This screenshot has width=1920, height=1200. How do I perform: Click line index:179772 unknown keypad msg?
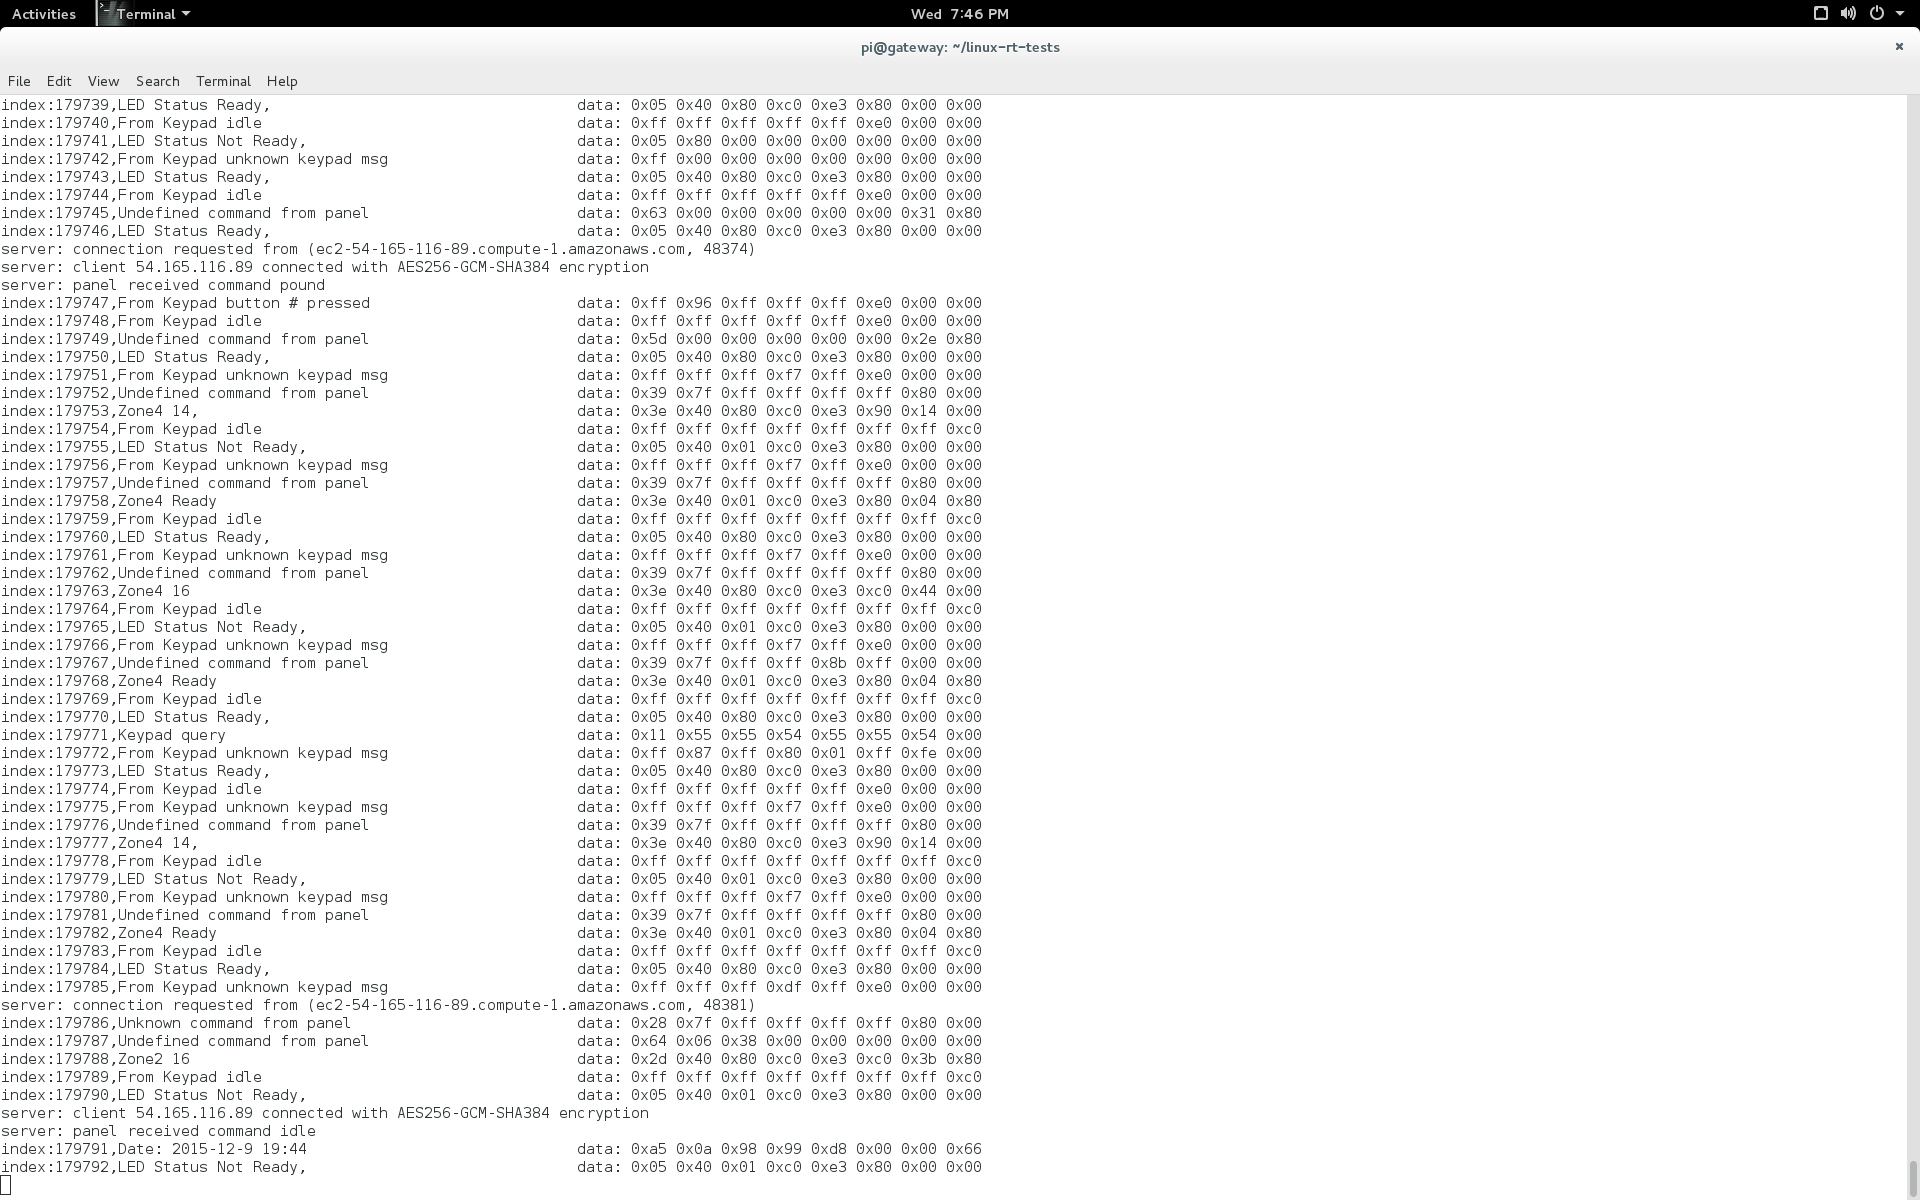(x=491, y=753)
